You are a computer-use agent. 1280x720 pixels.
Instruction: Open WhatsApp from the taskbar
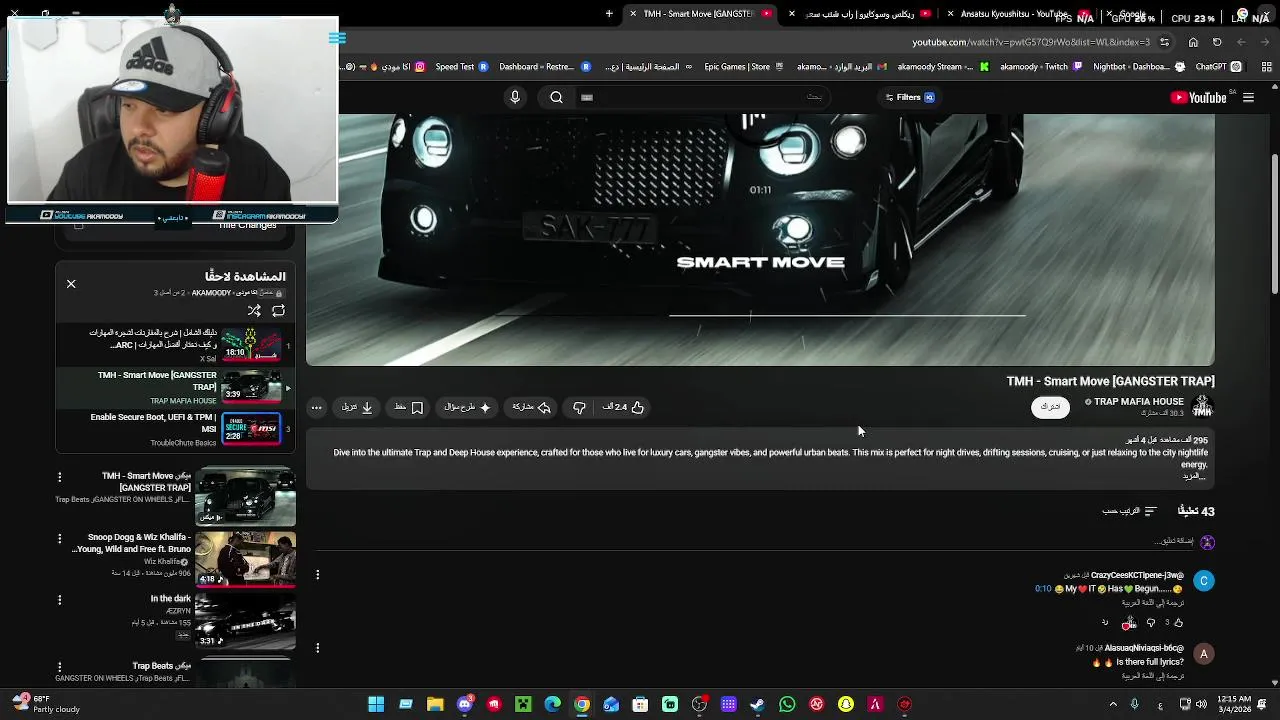(787, 704)
